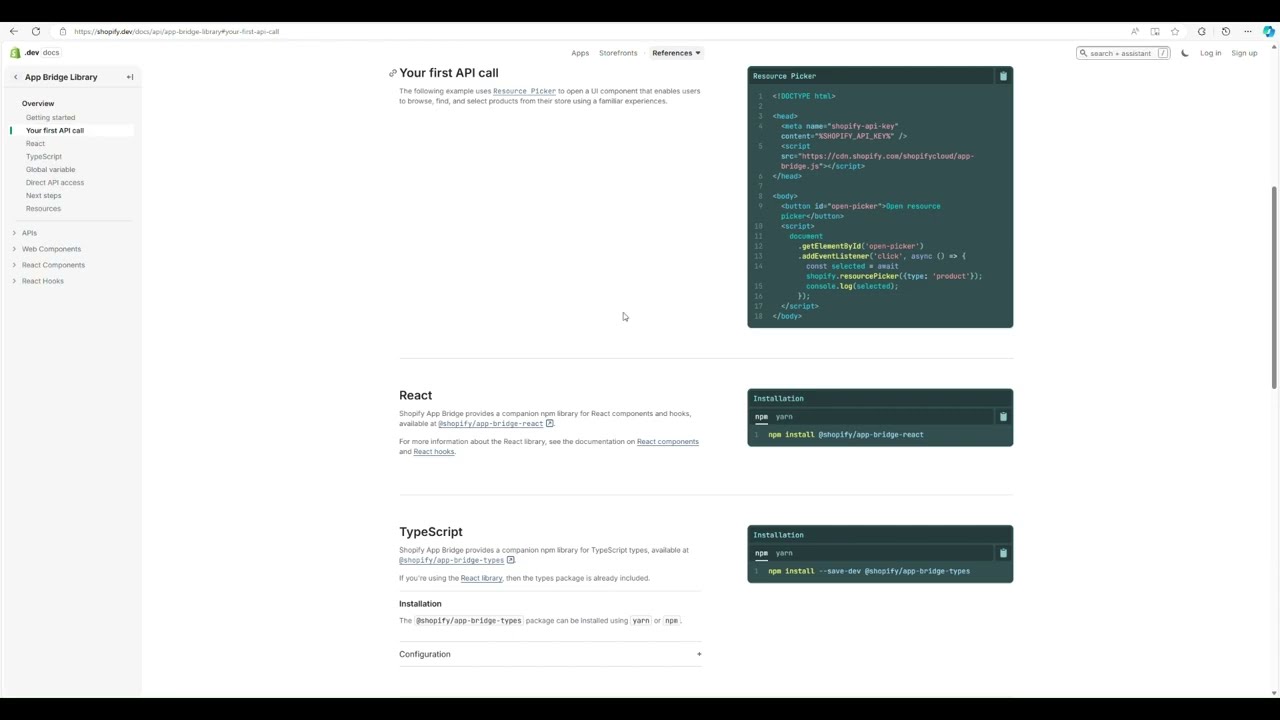
Task: Open the Read aloud icon in address bar
Action: click(1135, 31)
